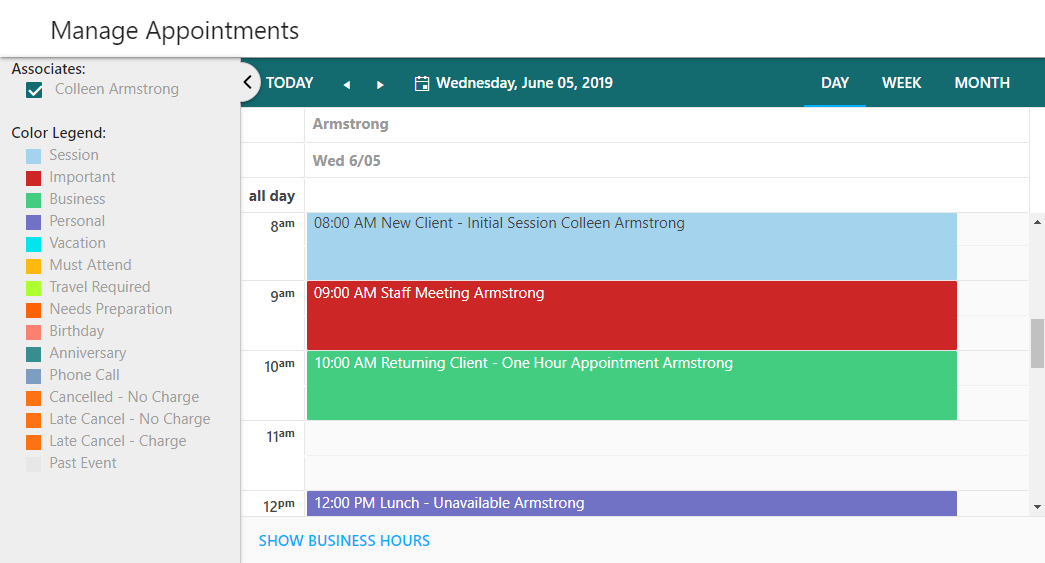
Task: Select the DAY view tab
Action: [834, 83]
